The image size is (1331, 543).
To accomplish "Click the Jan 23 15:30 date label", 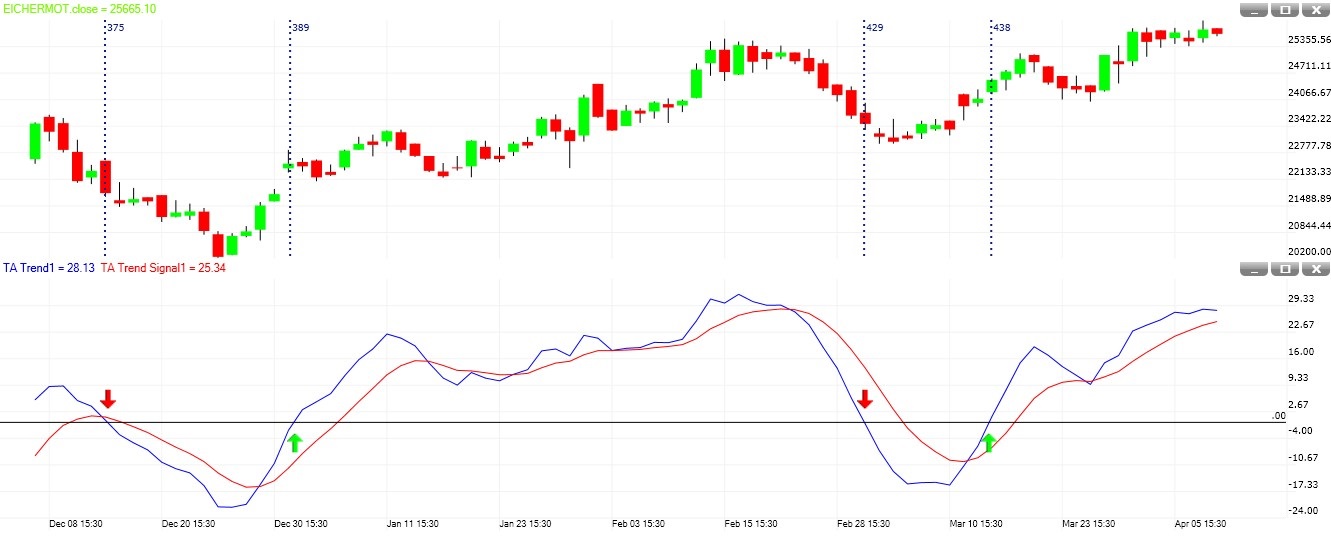I will pyautogui.click(x=528, y=523).
